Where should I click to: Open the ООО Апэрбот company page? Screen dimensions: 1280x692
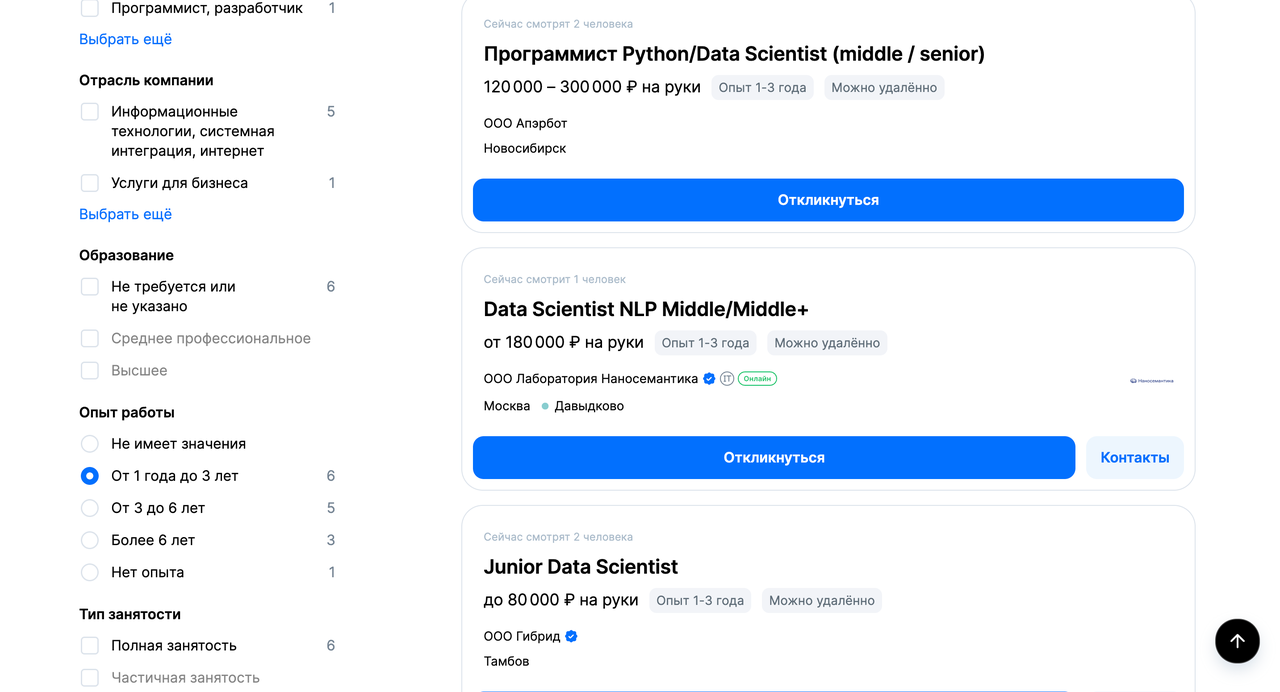pos(525,123)
